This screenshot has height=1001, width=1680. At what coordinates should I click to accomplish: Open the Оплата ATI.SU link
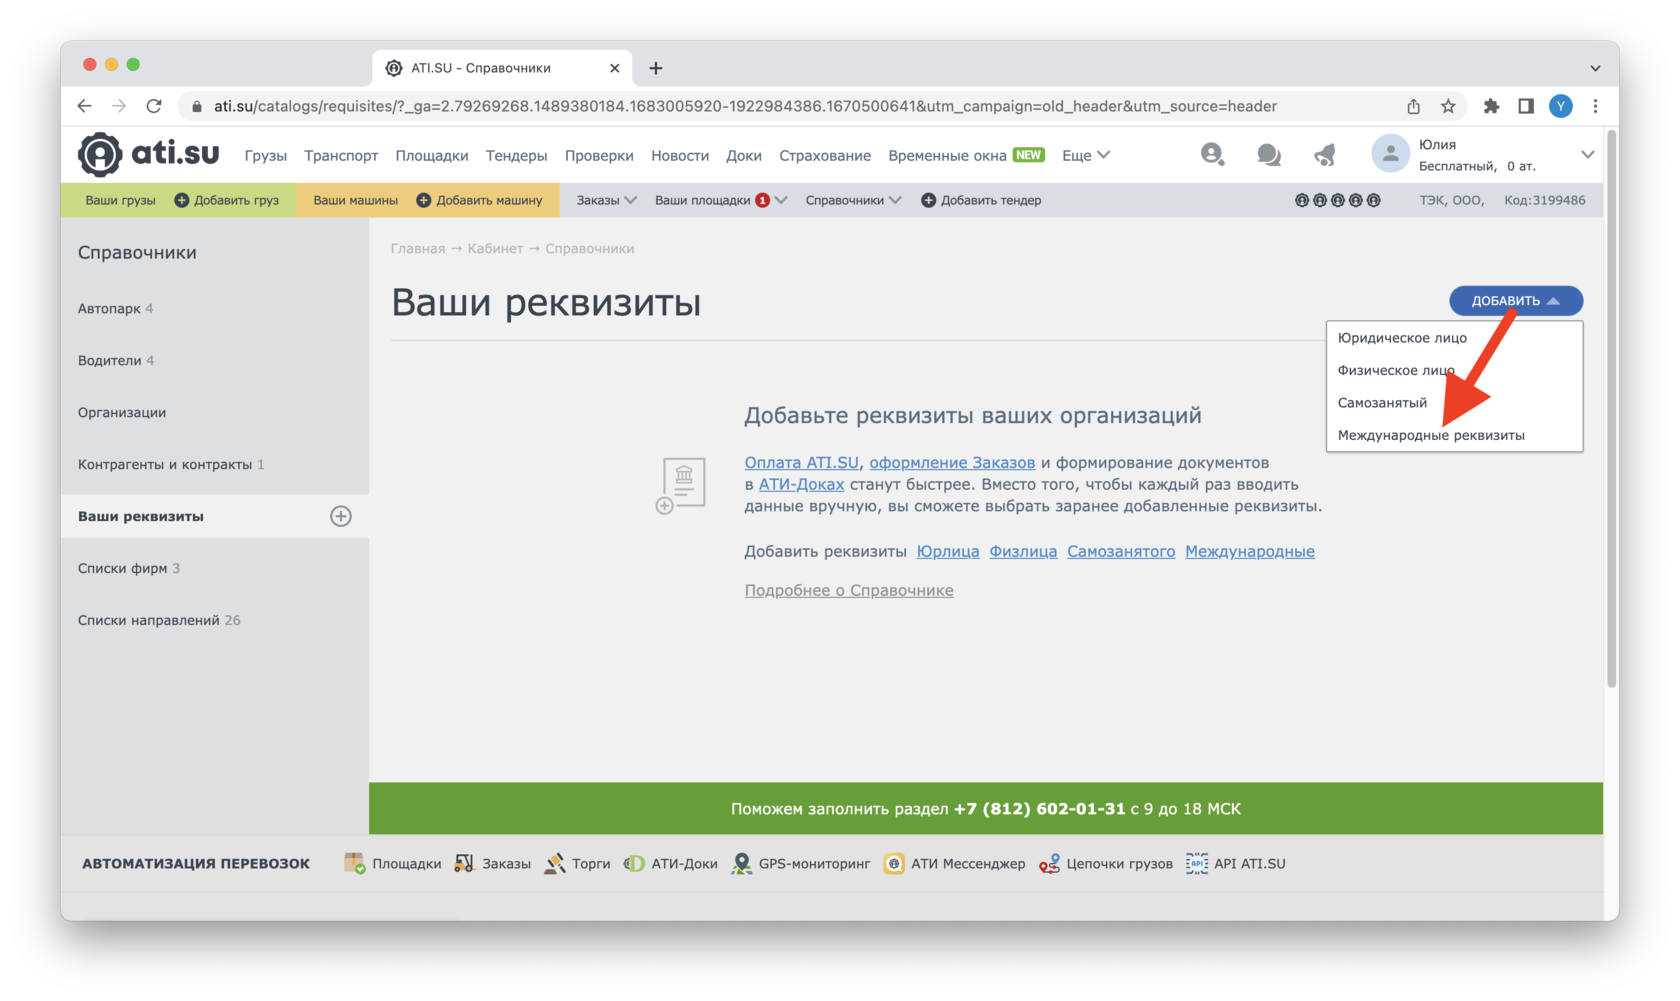[801, 463]
